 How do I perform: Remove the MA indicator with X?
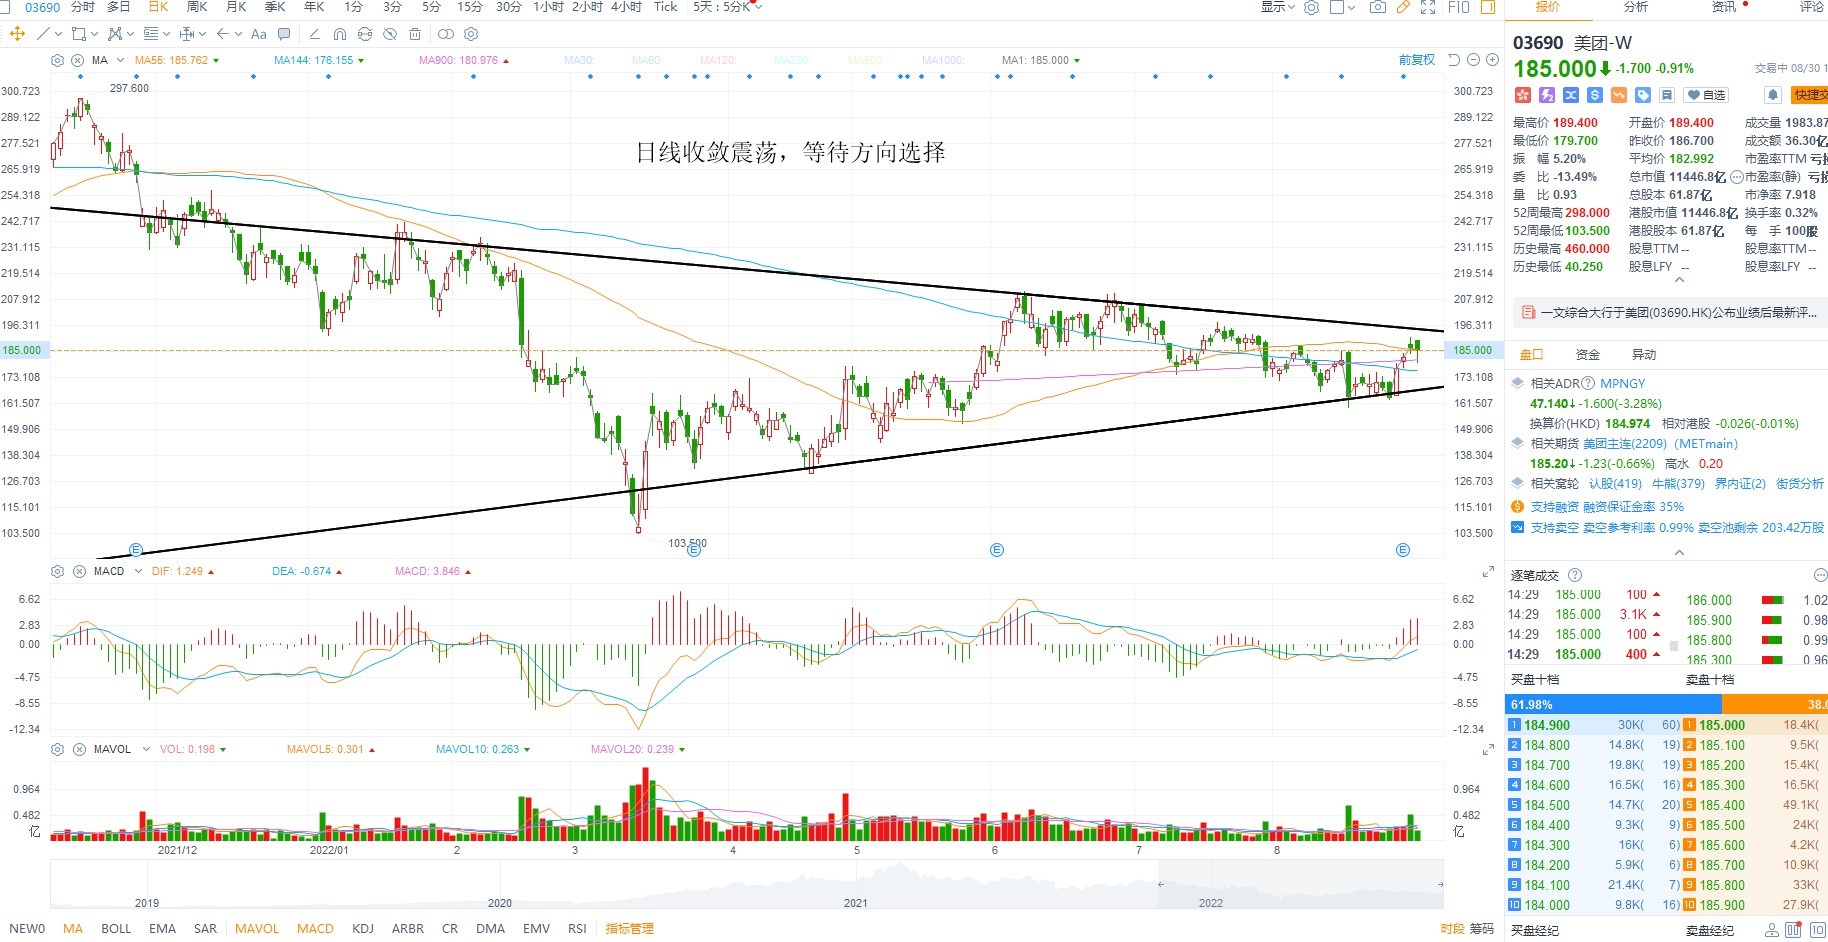tap(77, 60)
